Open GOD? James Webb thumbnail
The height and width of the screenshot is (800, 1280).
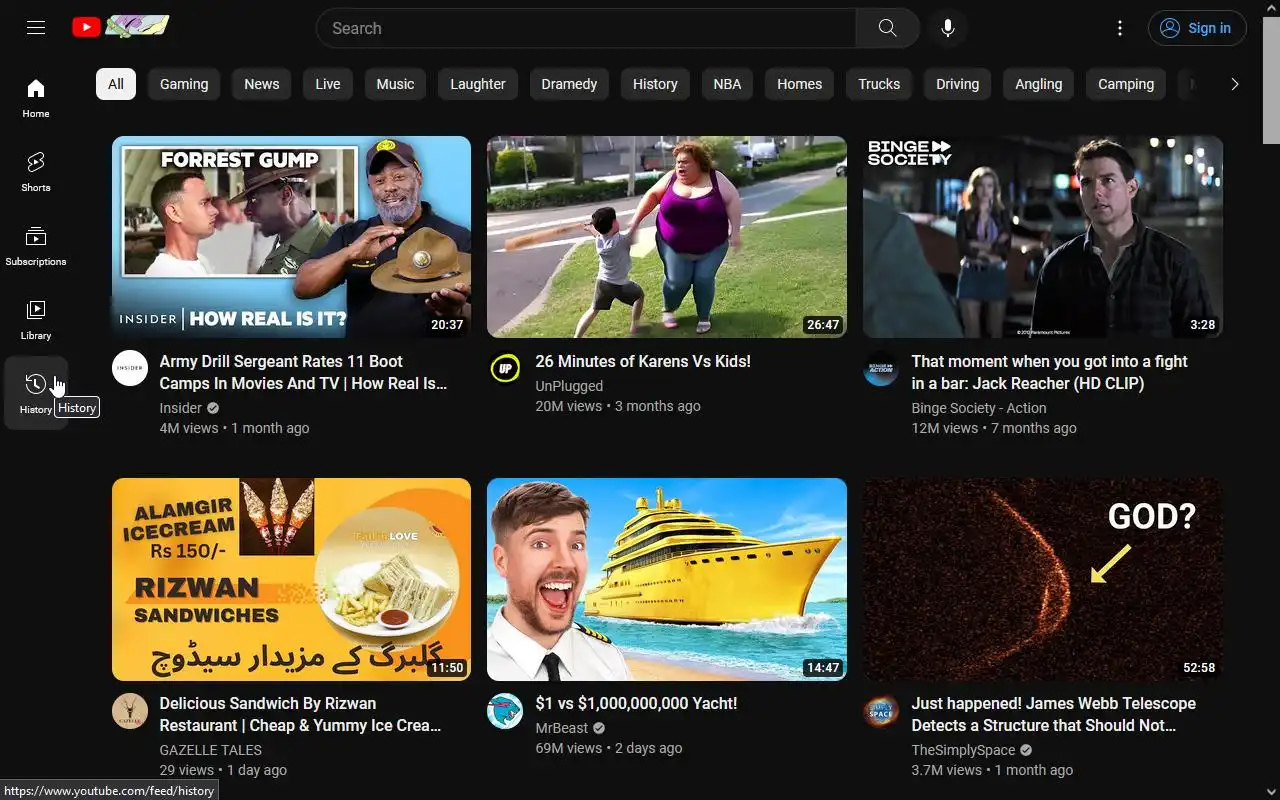coord(1043,579)
